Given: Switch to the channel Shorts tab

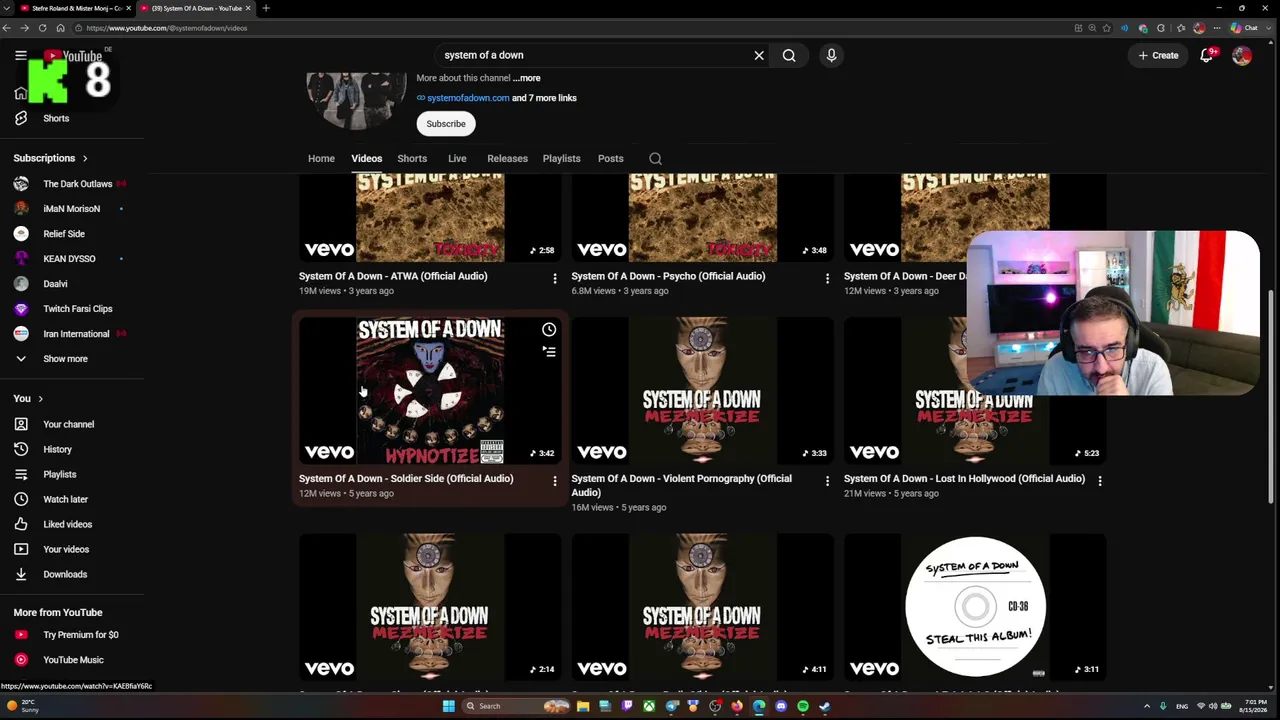Looking at the screenshot, I should (x=412, y=159).
